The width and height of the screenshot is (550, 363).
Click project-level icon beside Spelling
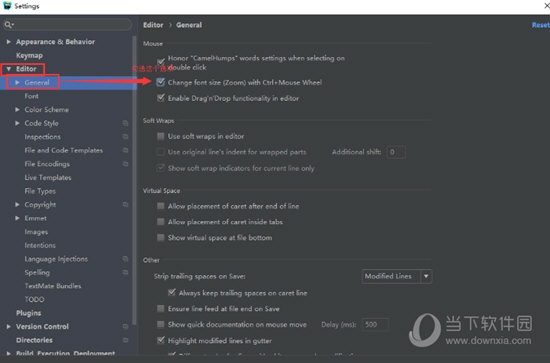125,272
